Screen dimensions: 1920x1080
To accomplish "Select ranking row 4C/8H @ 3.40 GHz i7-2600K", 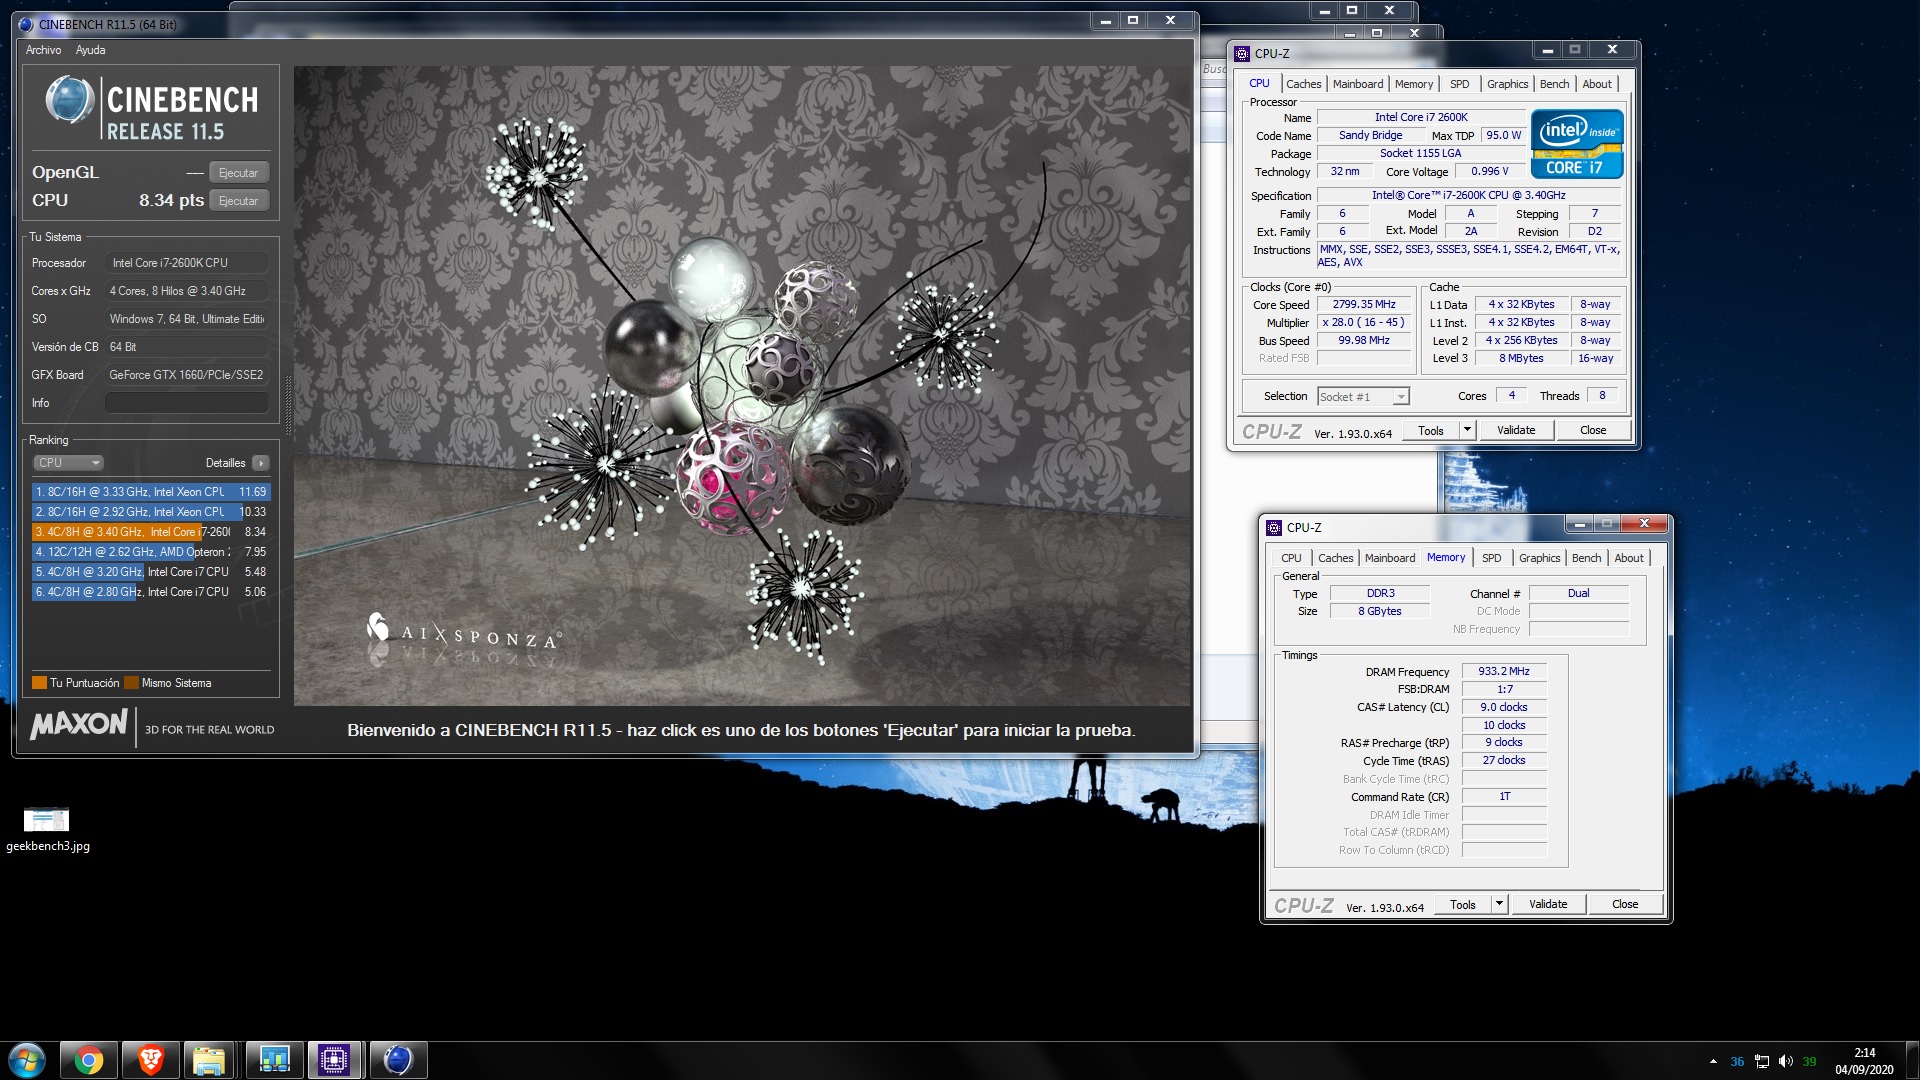I will click(x=151, y=532).
